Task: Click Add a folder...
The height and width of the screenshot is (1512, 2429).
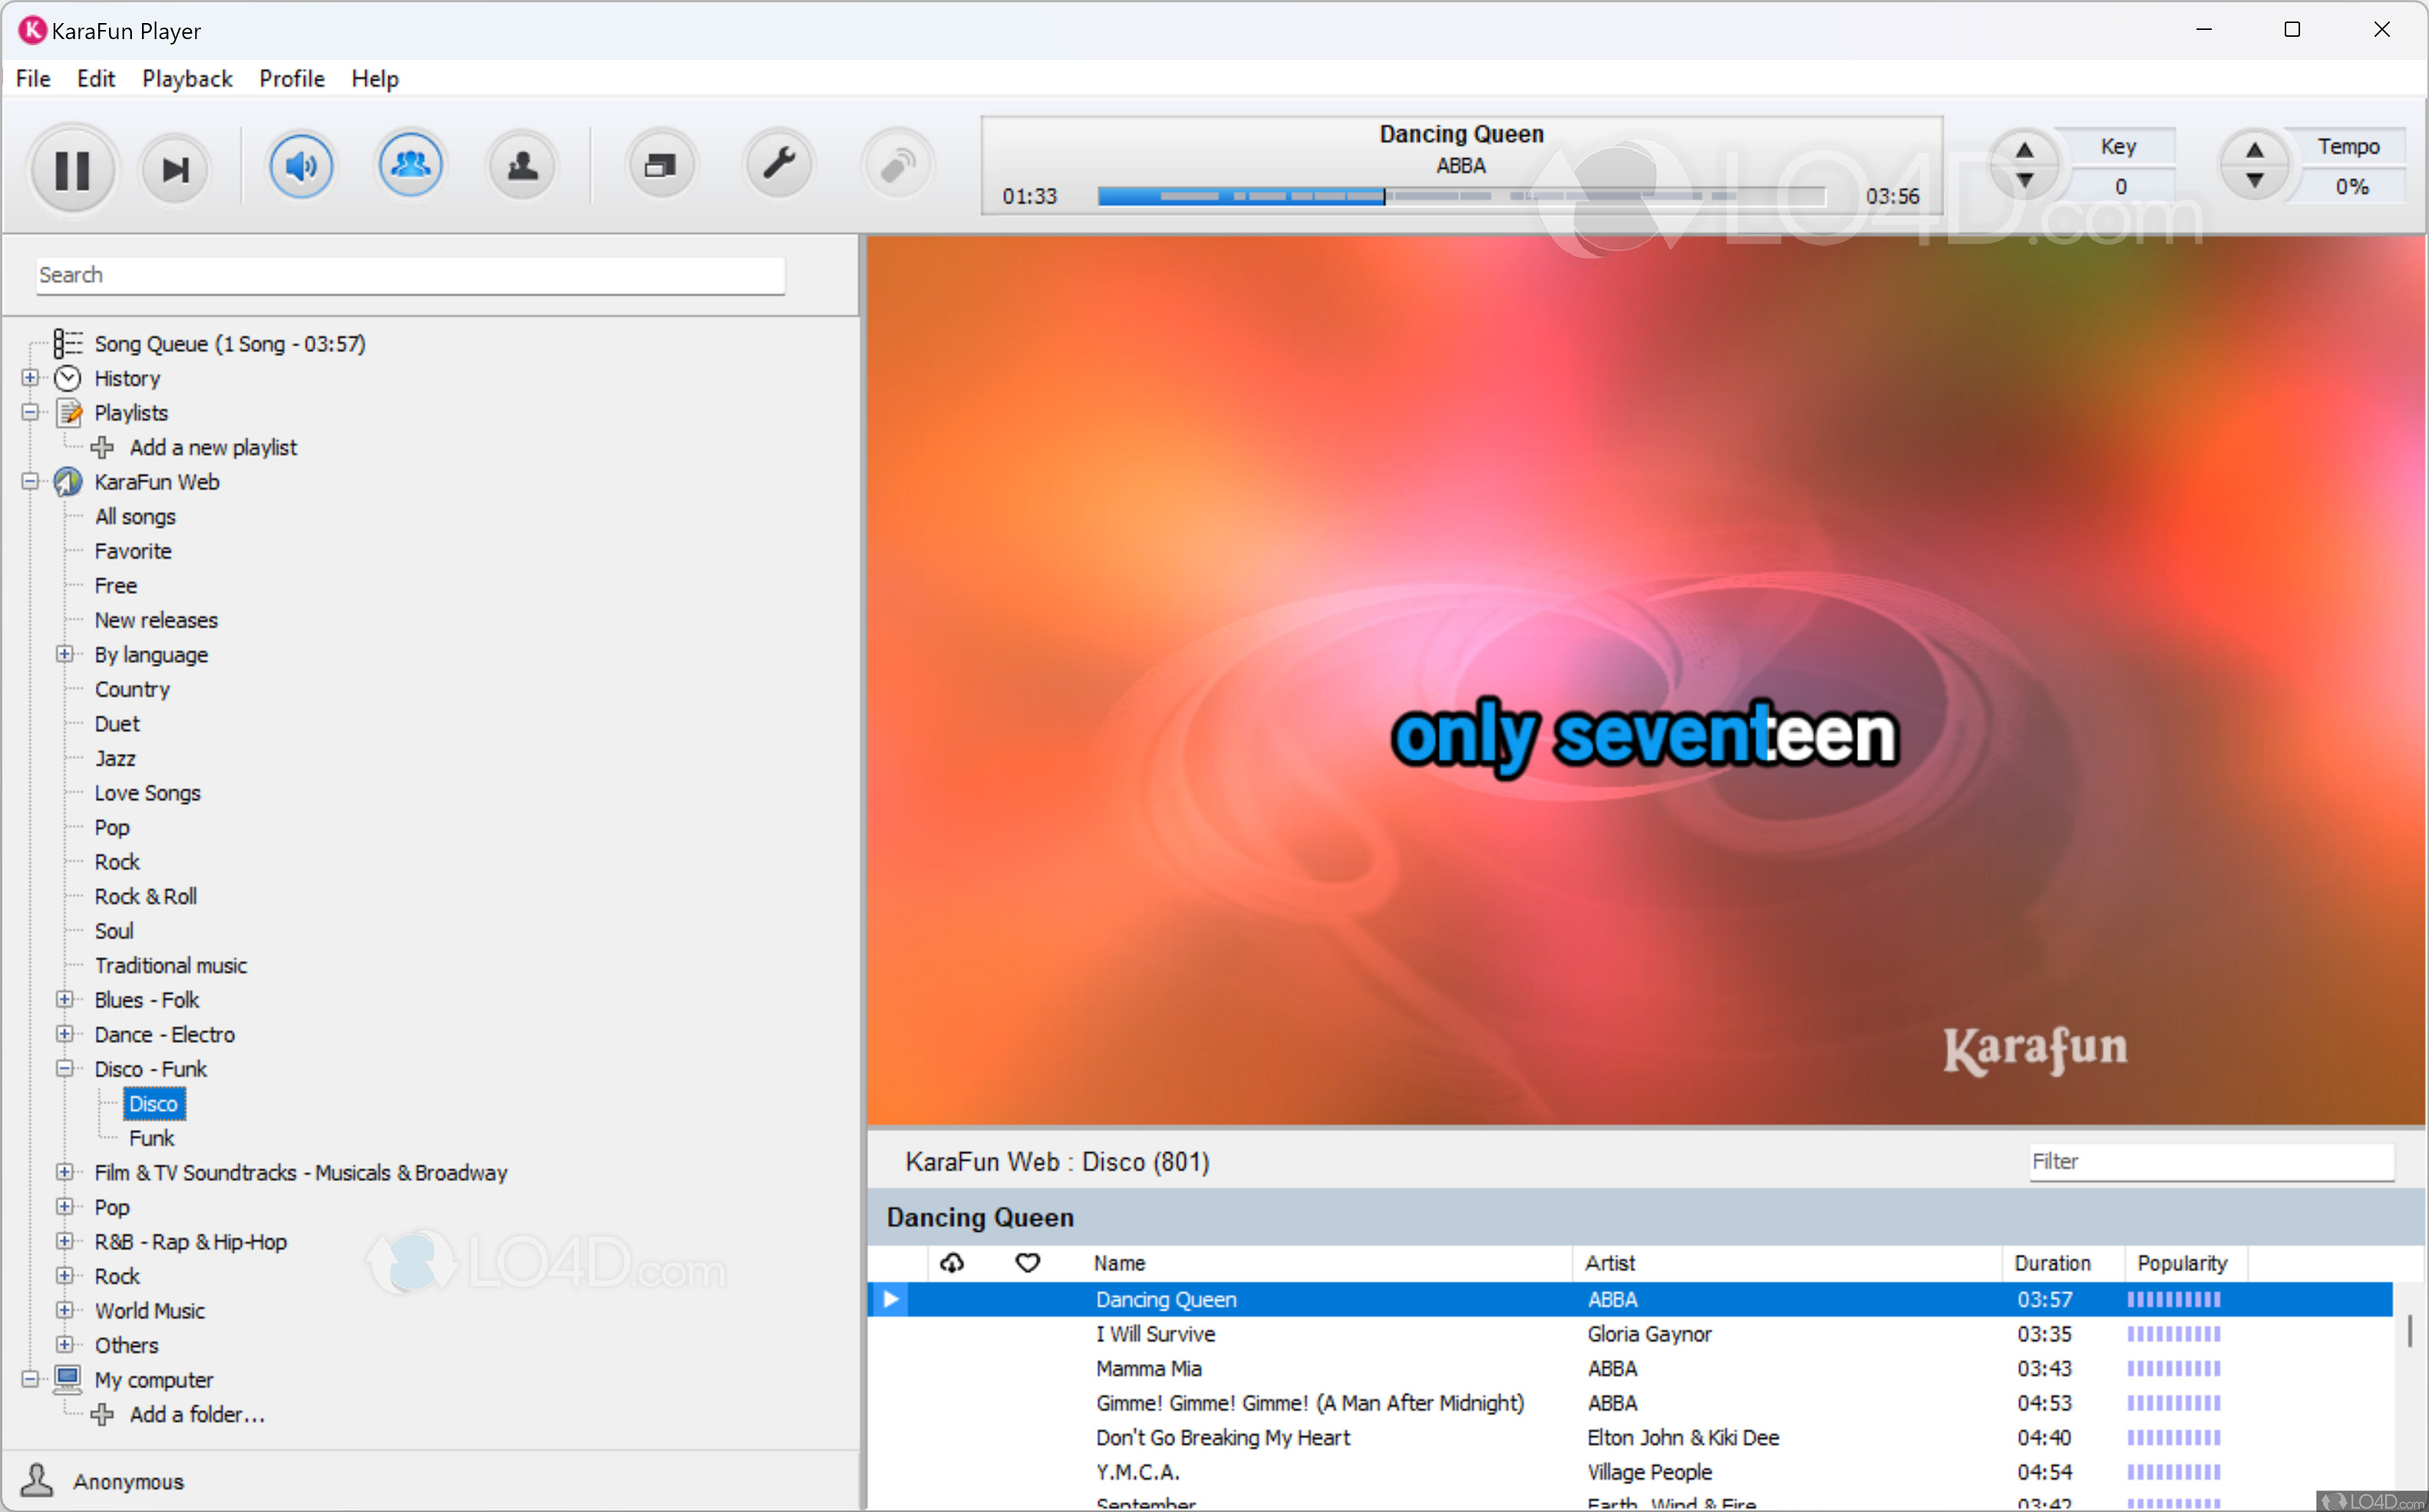Action: coord(197,1414)
